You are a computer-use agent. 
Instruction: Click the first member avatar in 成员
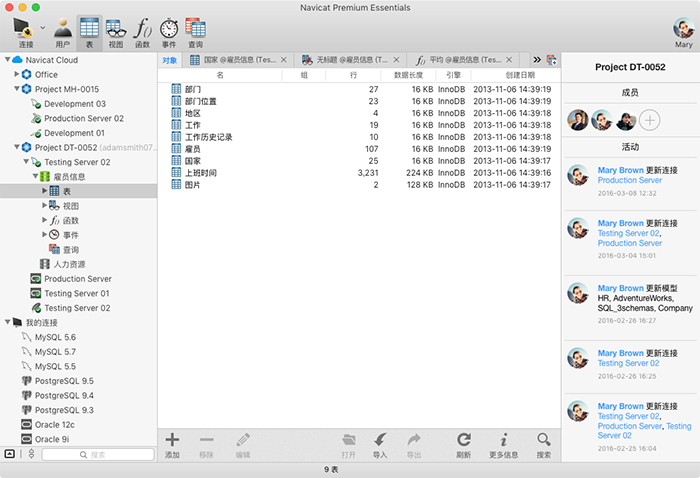(x=578, y=120)
